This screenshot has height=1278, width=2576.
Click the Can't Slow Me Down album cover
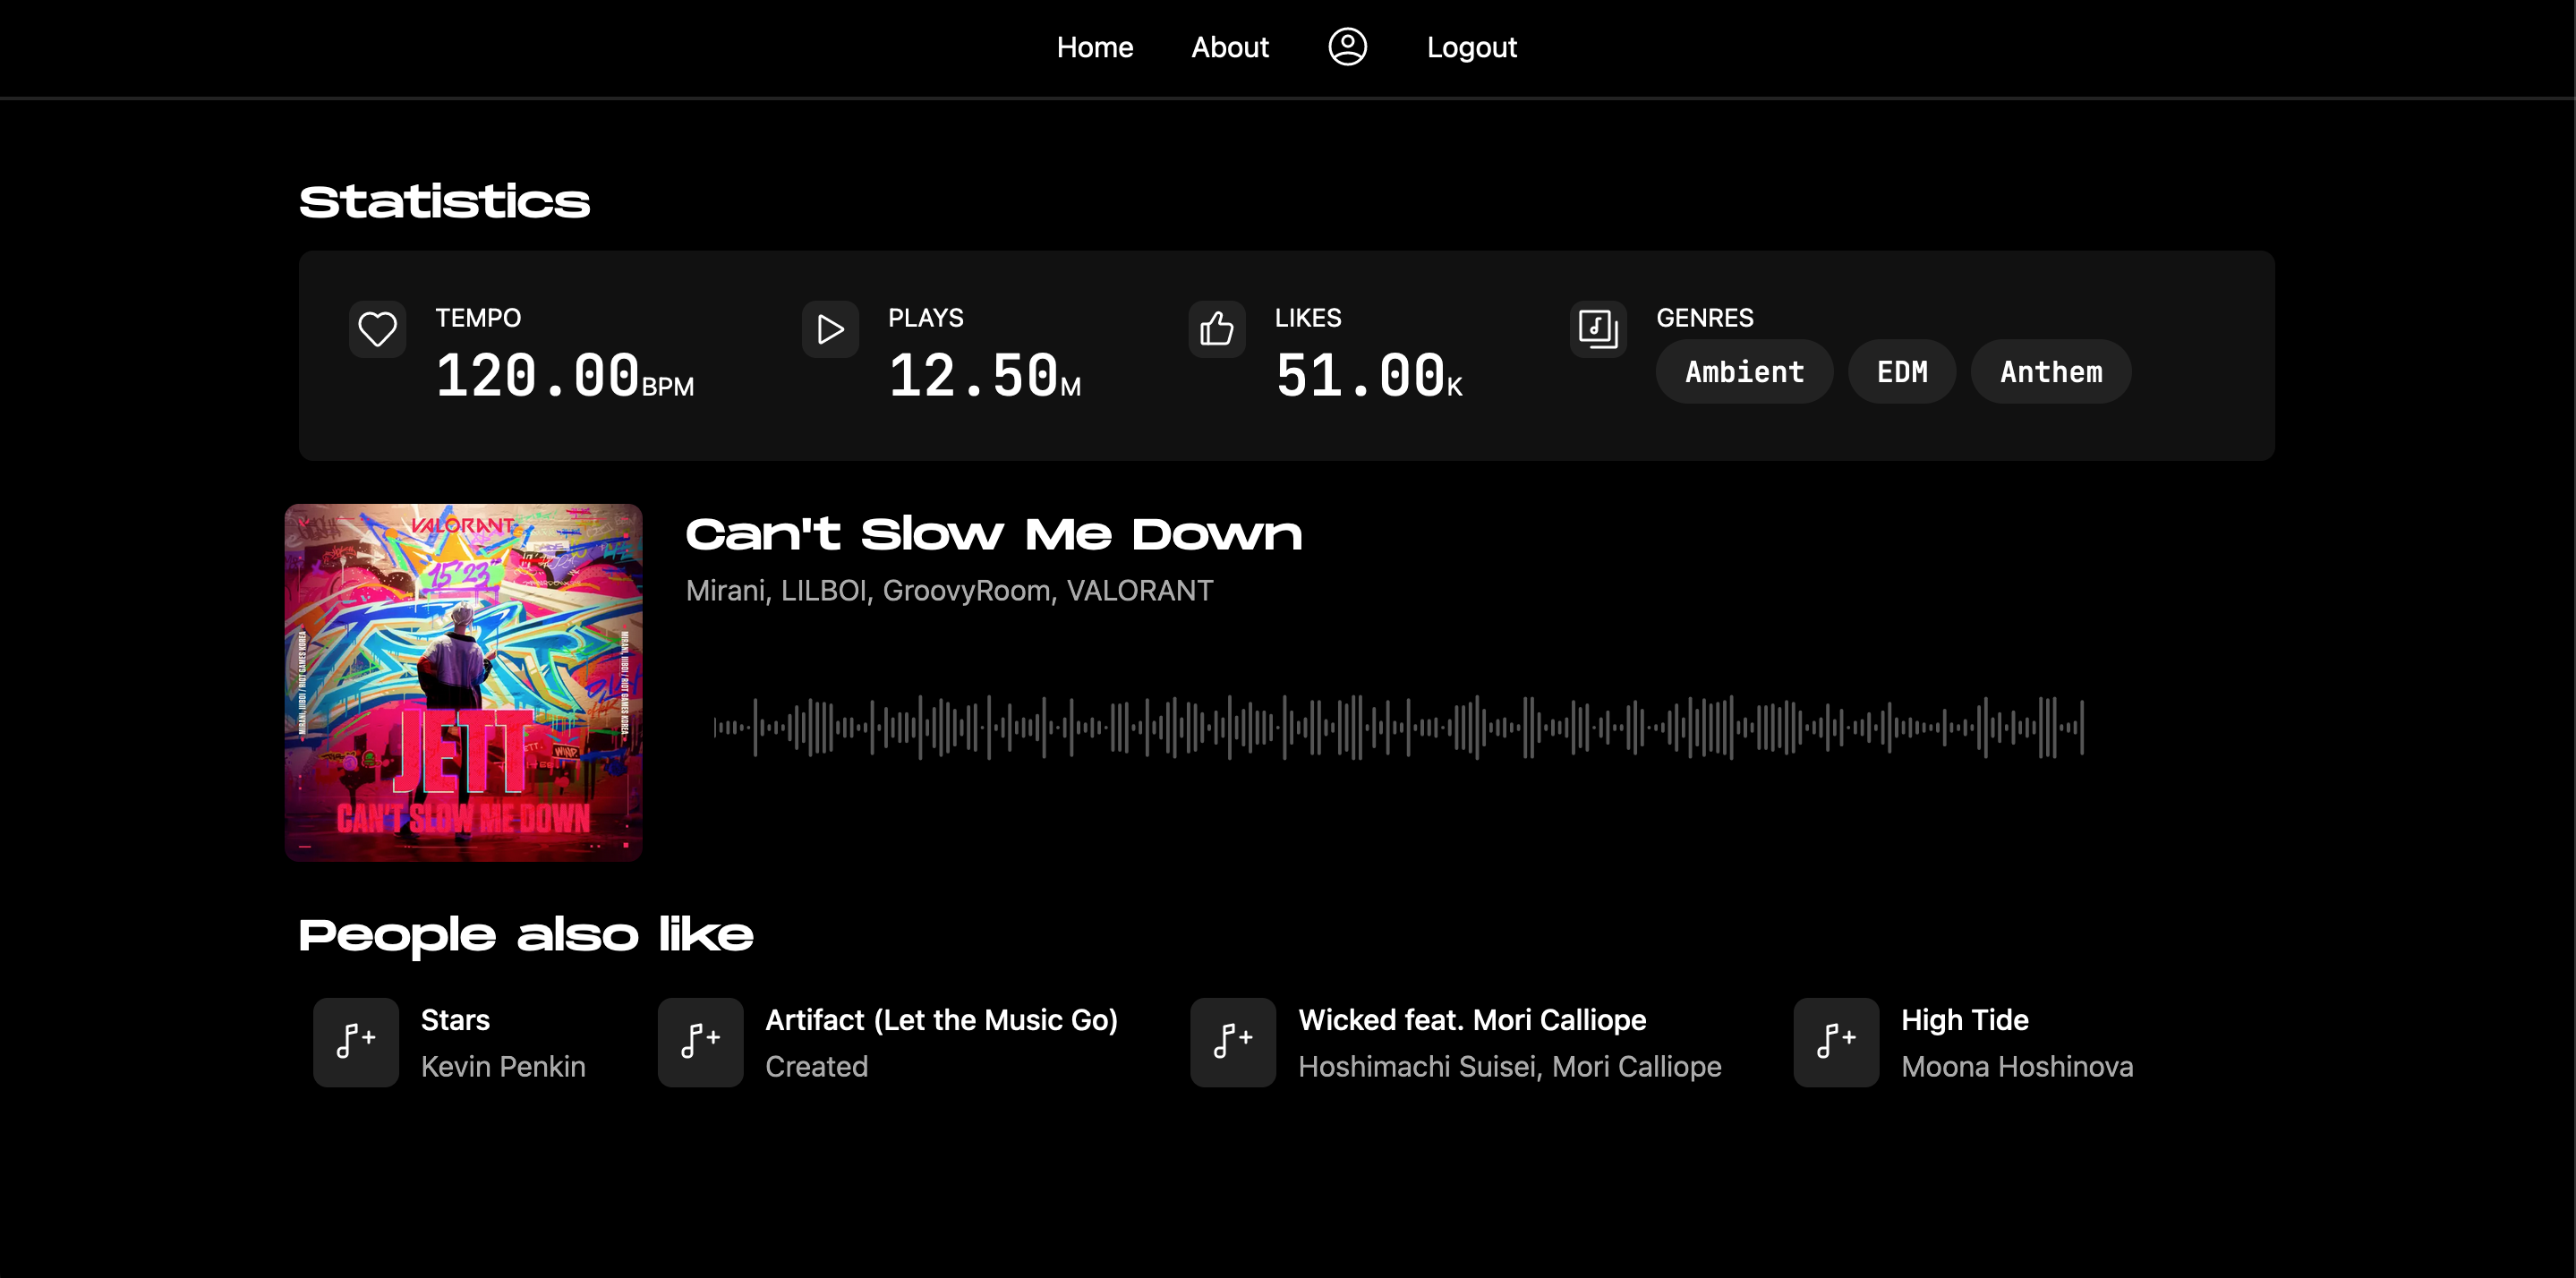pos(463,682)
